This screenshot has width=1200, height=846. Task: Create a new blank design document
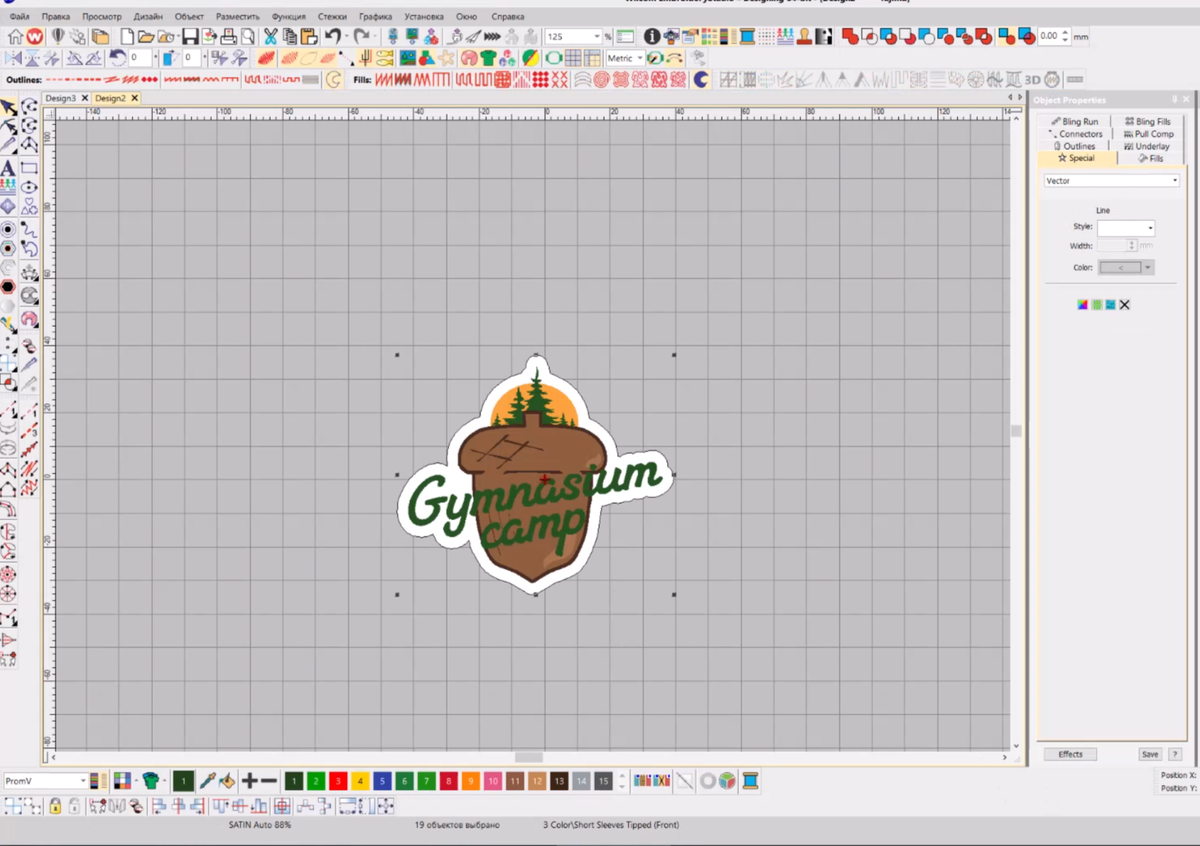point(127,36)
